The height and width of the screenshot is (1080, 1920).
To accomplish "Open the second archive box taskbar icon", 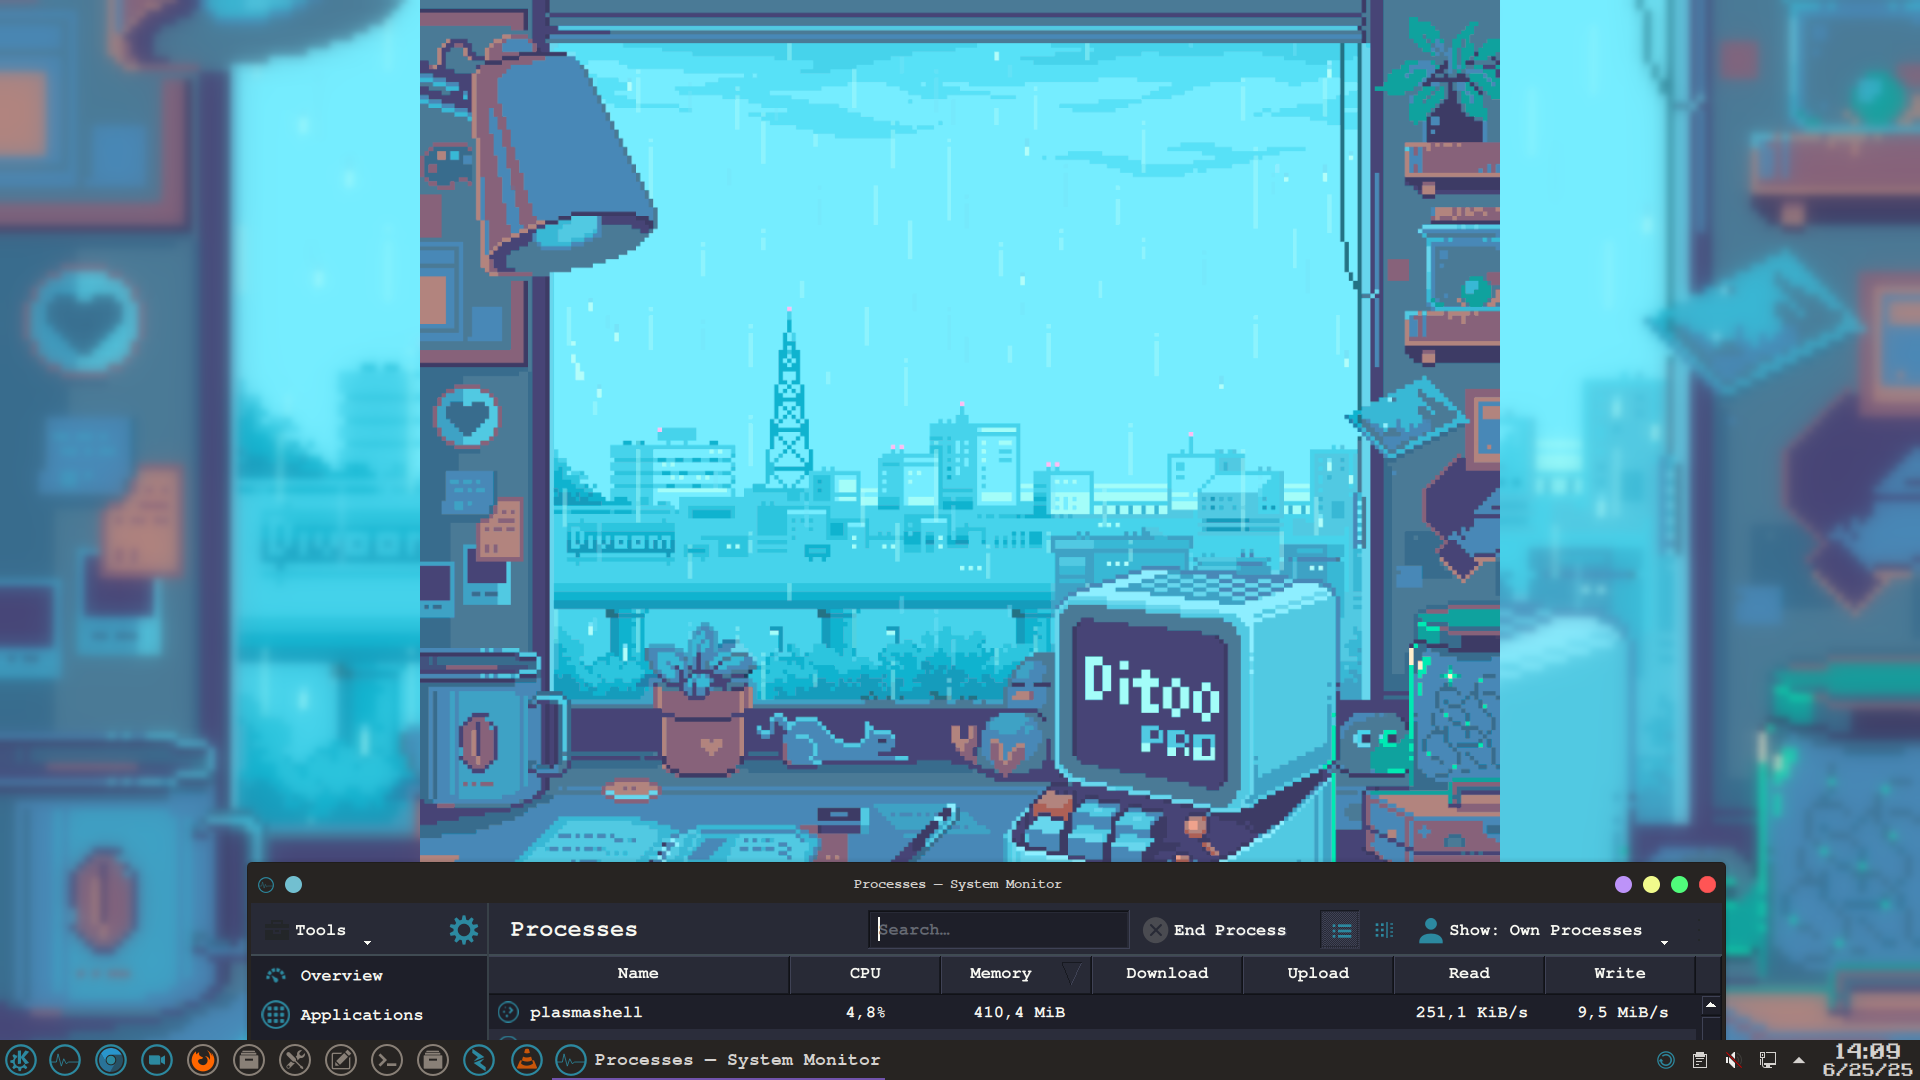I will [433, 1060].
